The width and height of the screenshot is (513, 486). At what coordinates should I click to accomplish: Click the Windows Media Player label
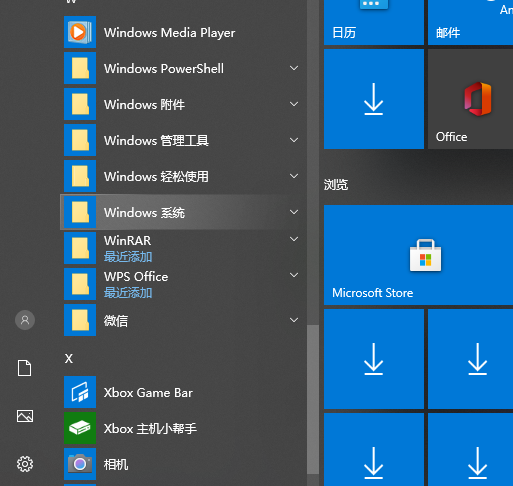point(169,33)
